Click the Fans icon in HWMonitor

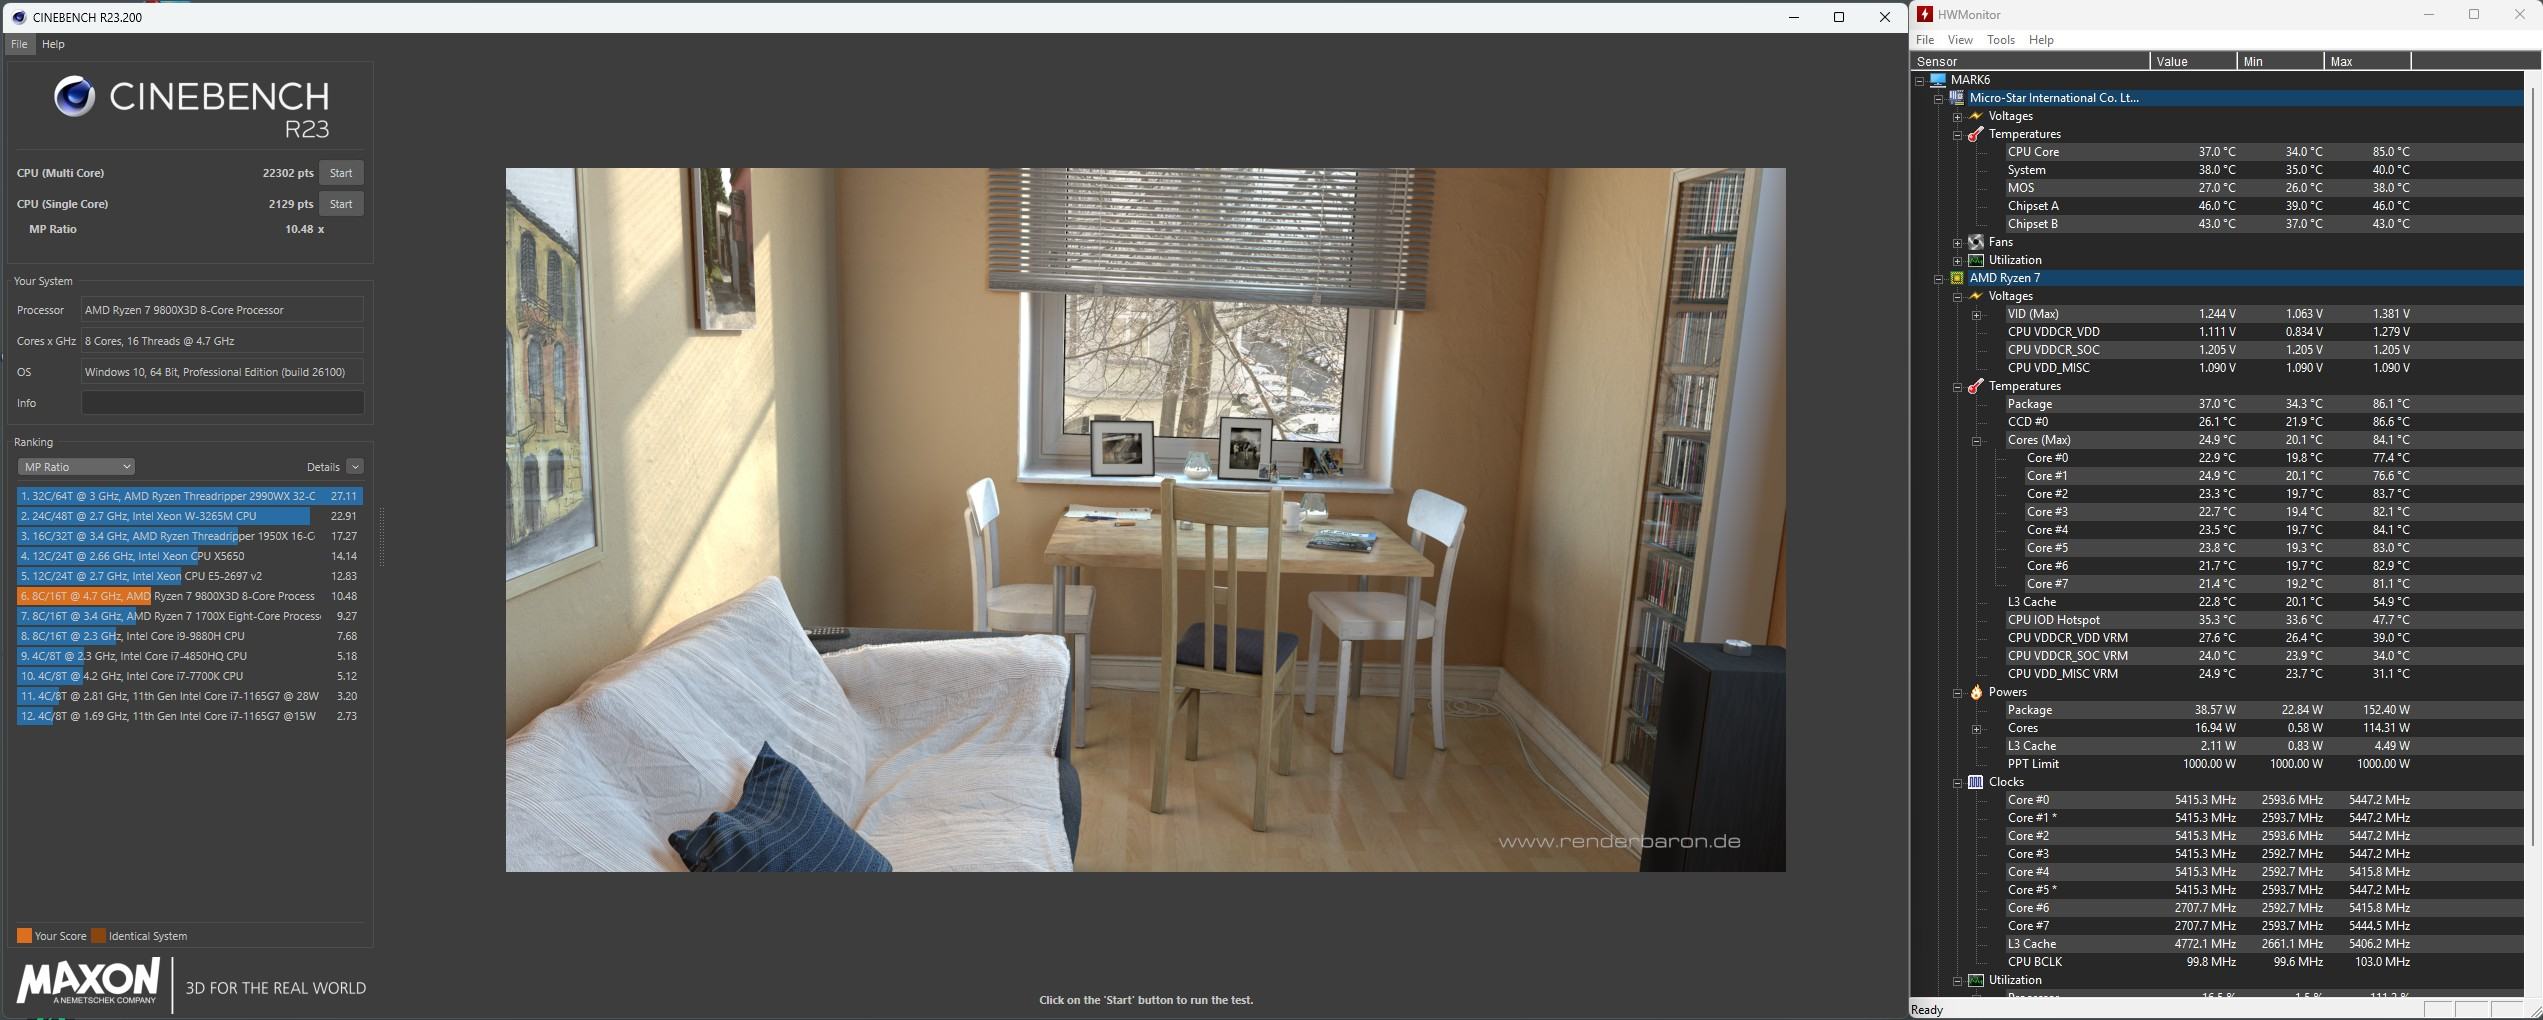(x=1976, y=242)
